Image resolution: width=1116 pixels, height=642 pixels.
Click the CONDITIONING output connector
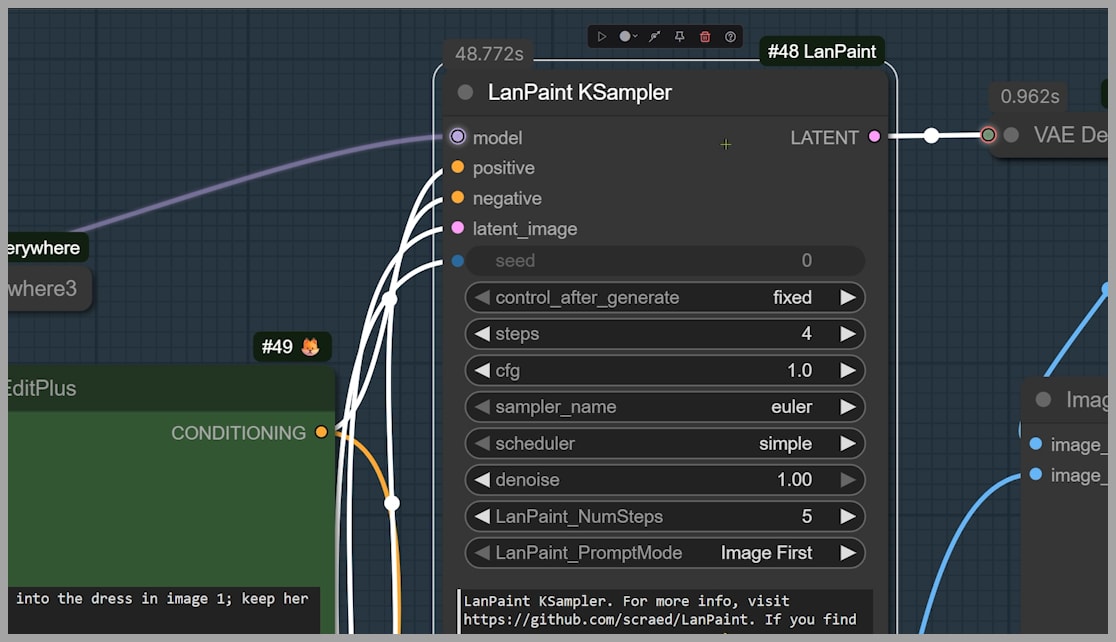(321, 432)
